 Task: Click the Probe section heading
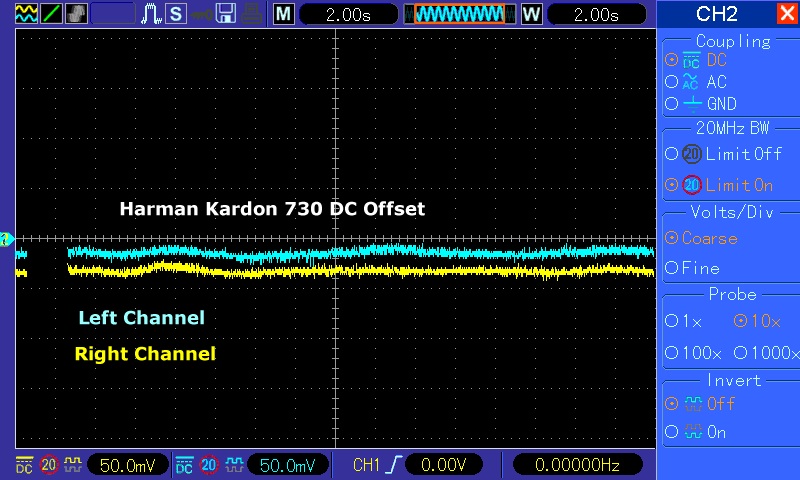(x=732, y=294)
